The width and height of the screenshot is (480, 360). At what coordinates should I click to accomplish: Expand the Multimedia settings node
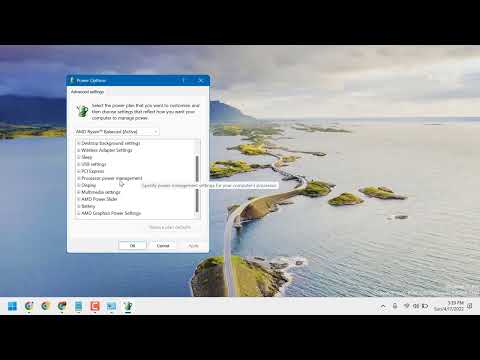pyautogui.click(x=79, y=192)
